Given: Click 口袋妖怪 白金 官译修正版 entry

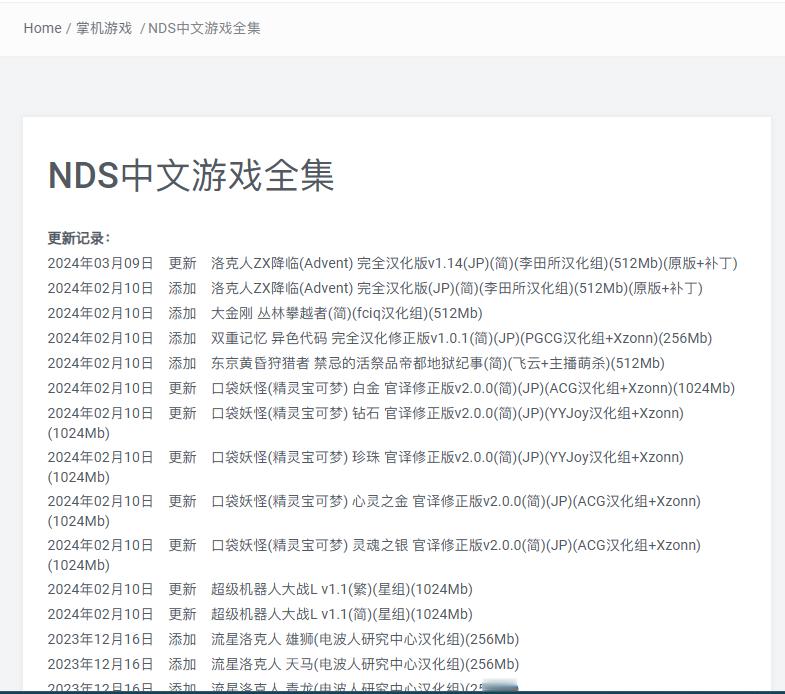Looking at the screenshot, I should point(473,389).
